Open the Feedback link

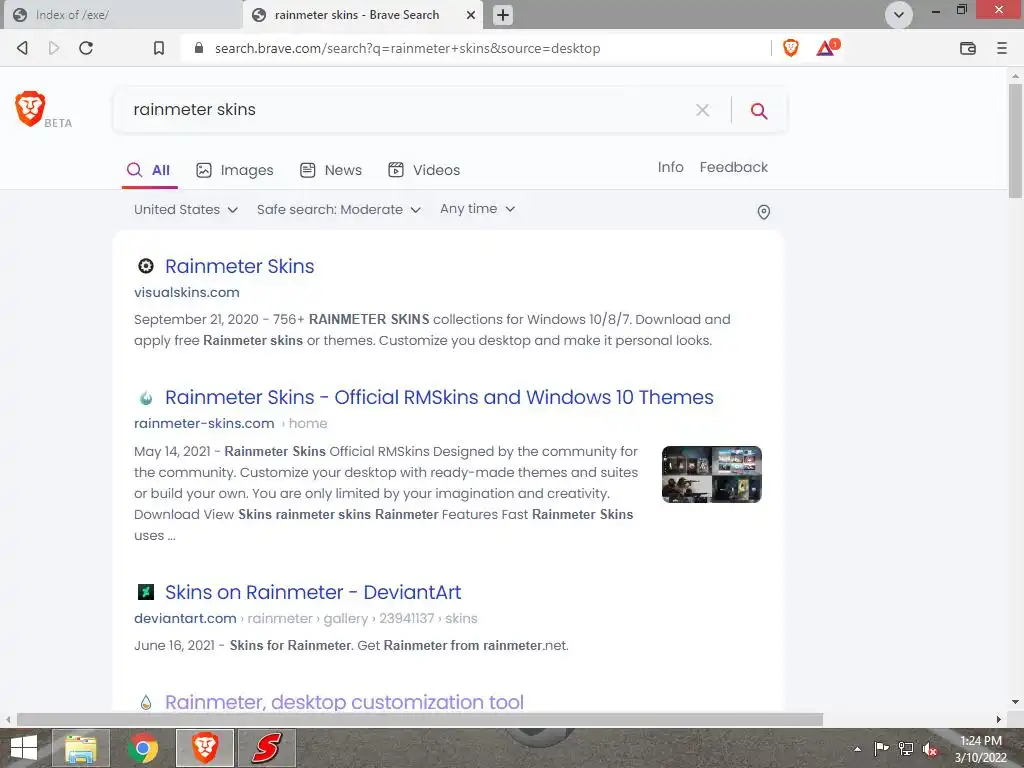(733, 167)
